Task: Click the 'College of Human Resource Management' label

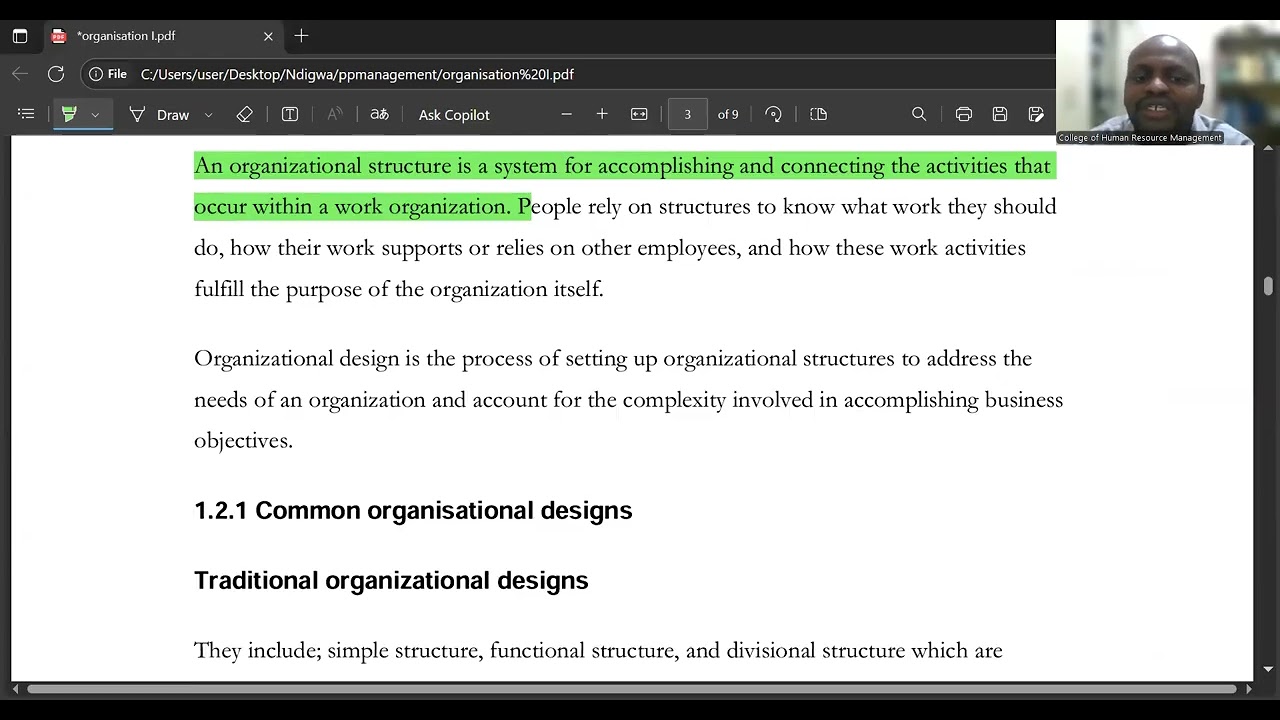Action: tap(1140, 138)
